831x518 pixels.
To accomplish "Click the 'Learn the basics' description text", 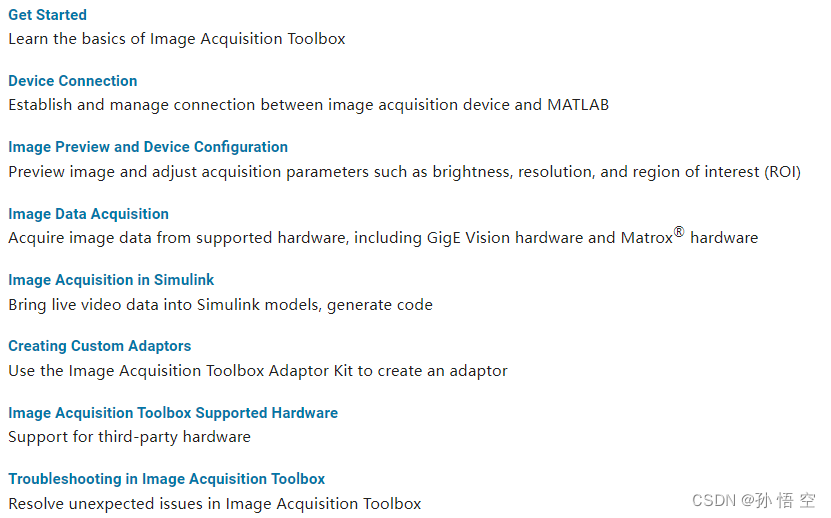I will pyautogui.click(x=176, y=39).
